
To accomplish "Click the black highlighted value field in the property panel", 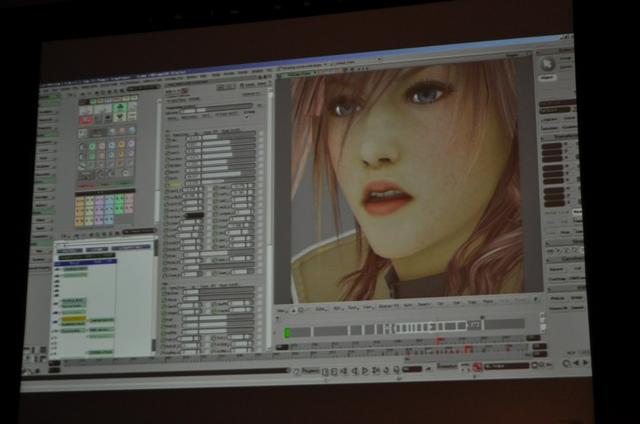I will (x=194, y=215).
